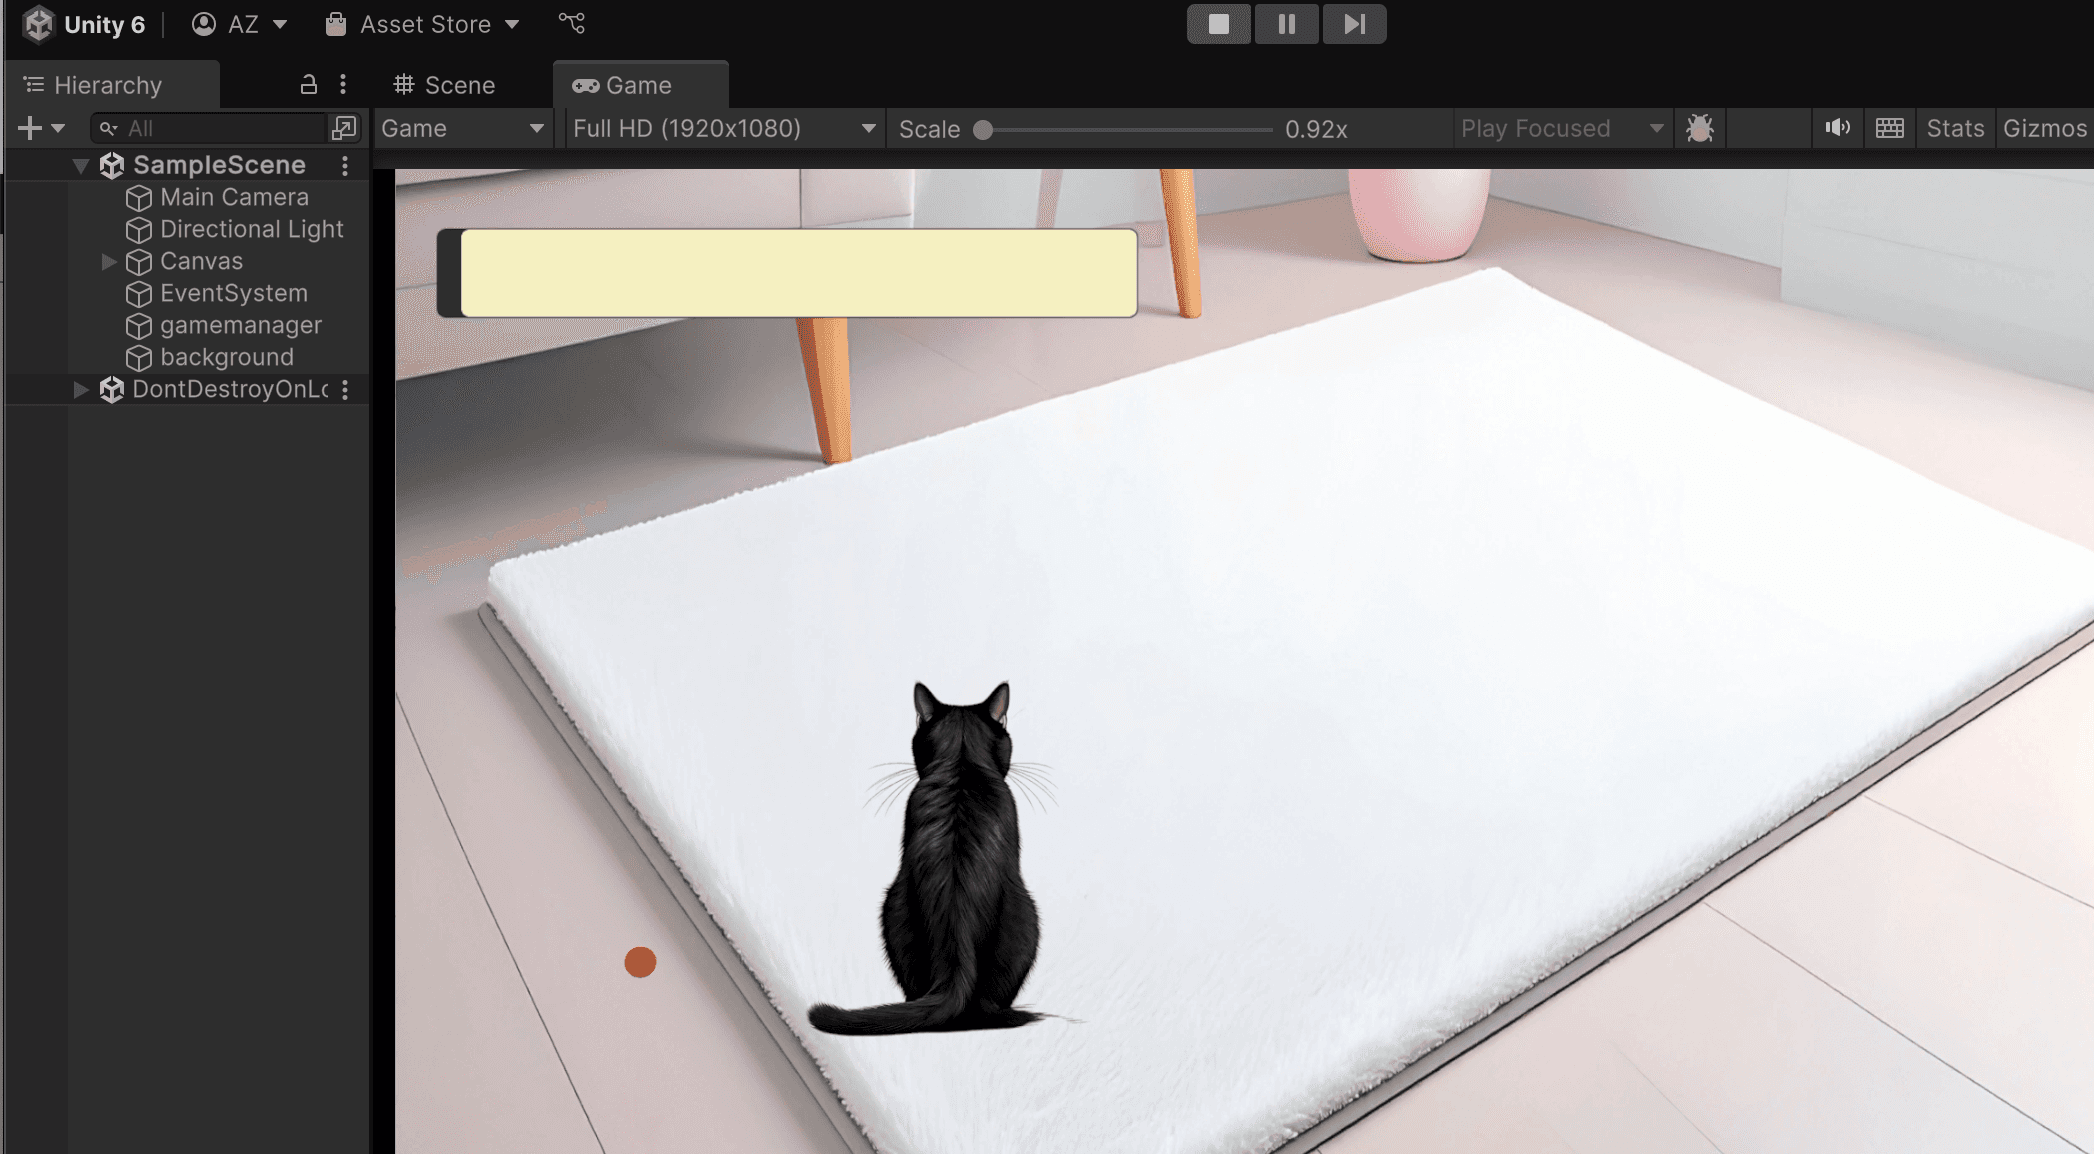The height and width of the screenshot is (1154, 2094).
Task: Mute game audio with the speaker icon
Action: point(1837,128)
